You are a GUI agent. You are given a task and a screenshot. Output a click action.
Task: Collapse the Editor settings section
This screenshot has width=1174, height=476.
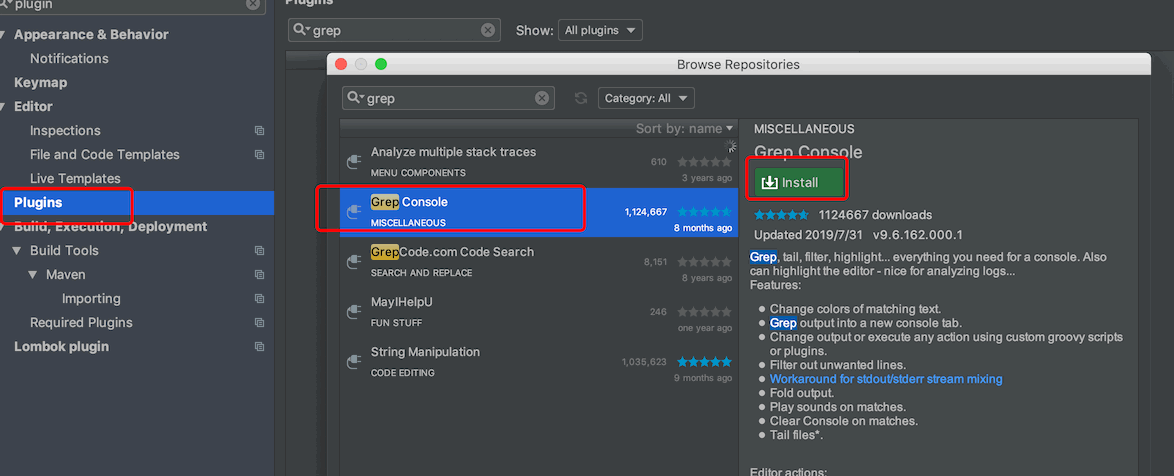pyautogui.click(x=4, y=106)
